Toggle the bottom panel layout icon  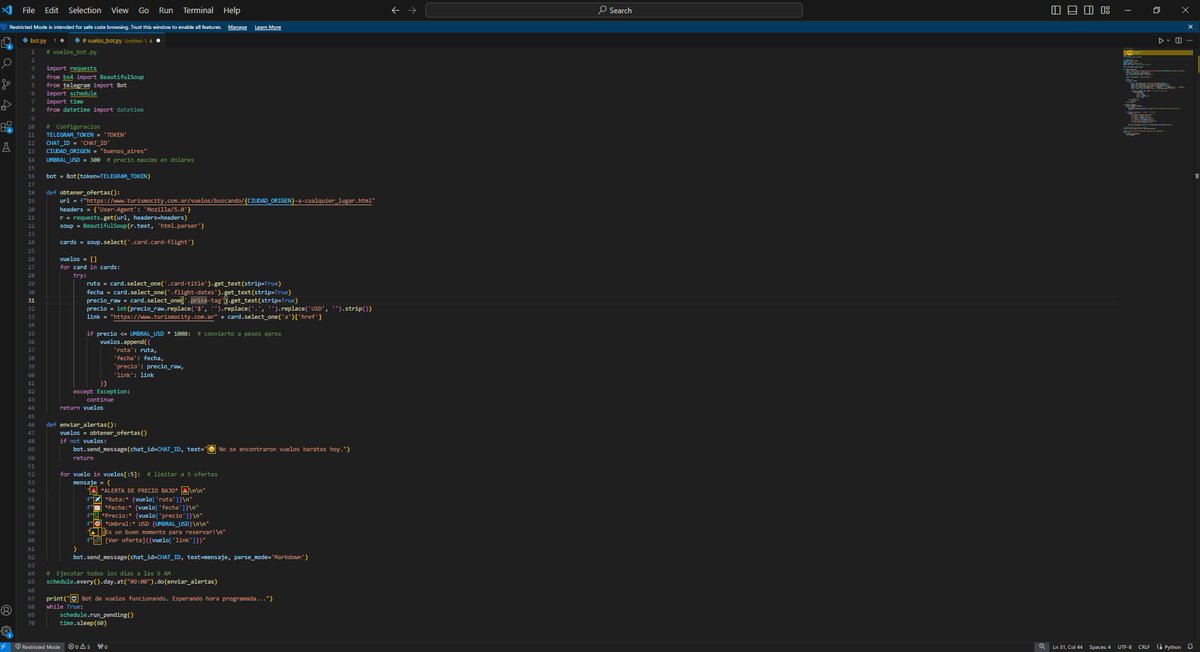pos(1073,10)
